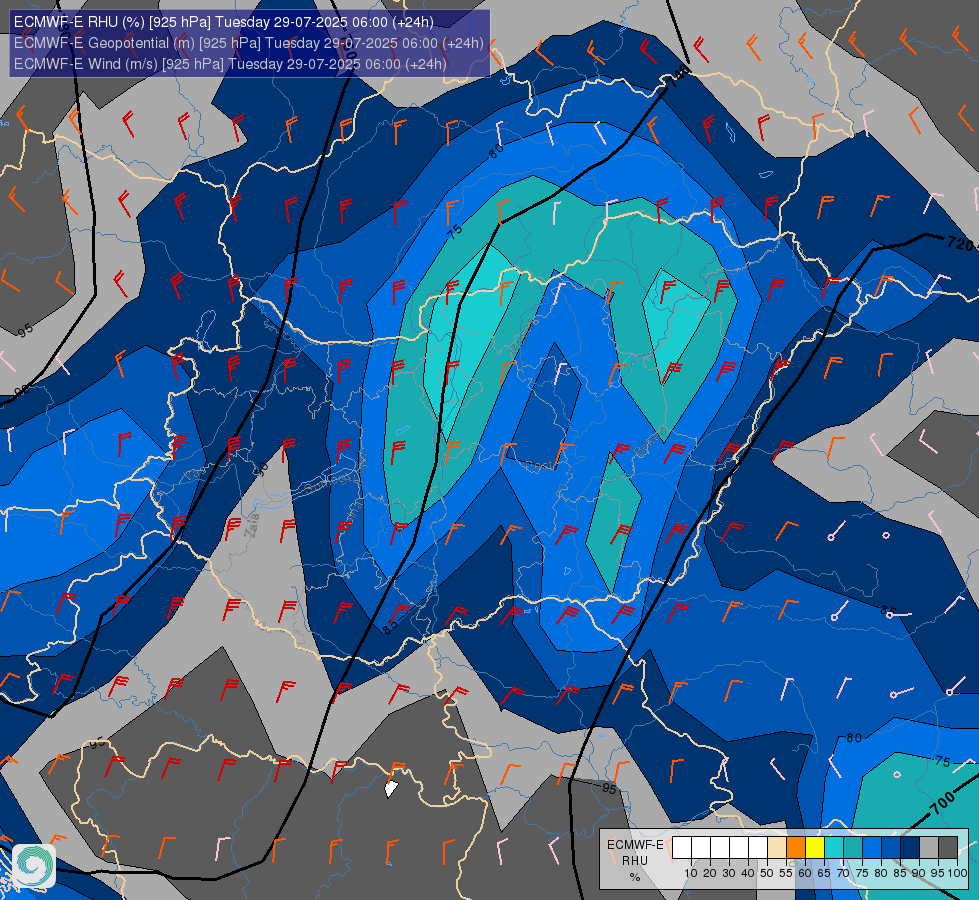This screenshot has height=900, width=979.
Task: Pick the teal 70–75 legend swatch
Action: (x=853, y=847)
